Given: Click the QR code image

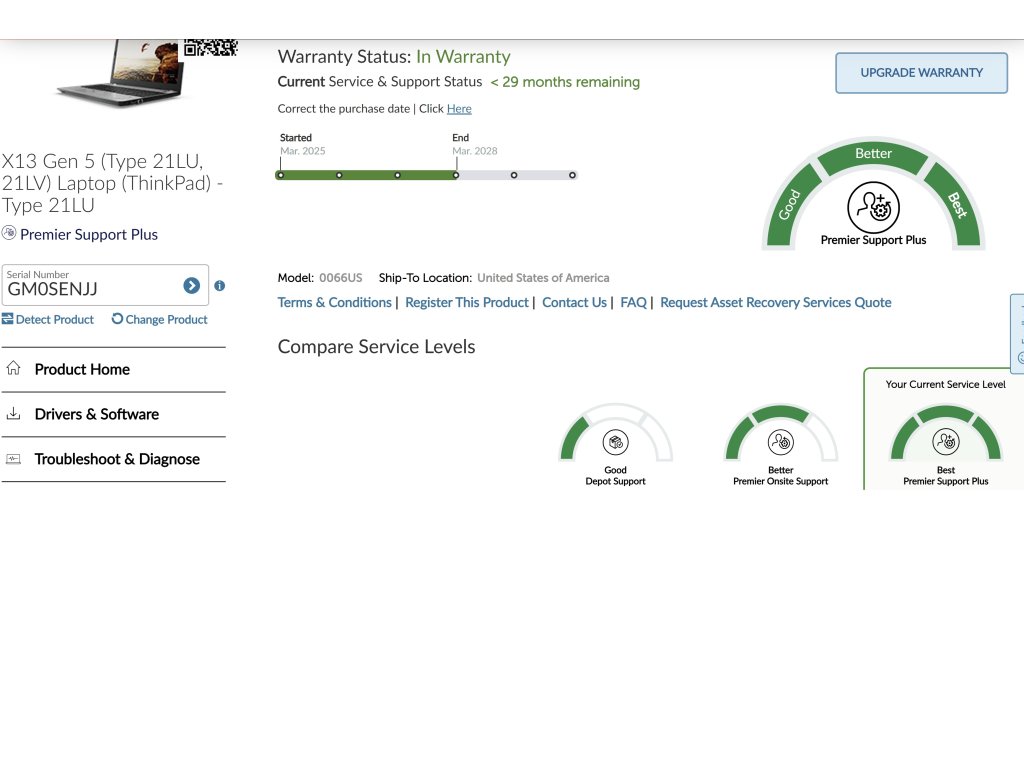Looking at the screenshot, I should tap(210, 46).
